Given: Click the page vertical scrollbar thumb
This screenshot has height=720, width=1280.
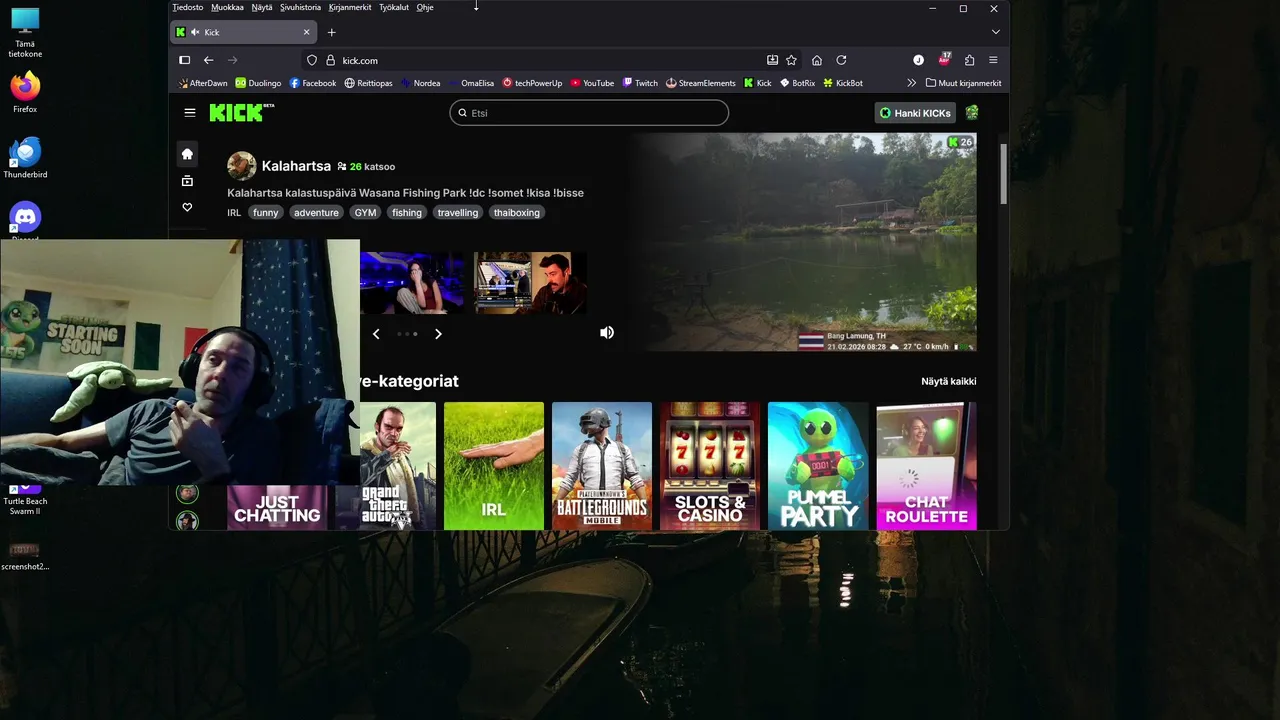Looking at the screenshot, I should pos(1003,176).
